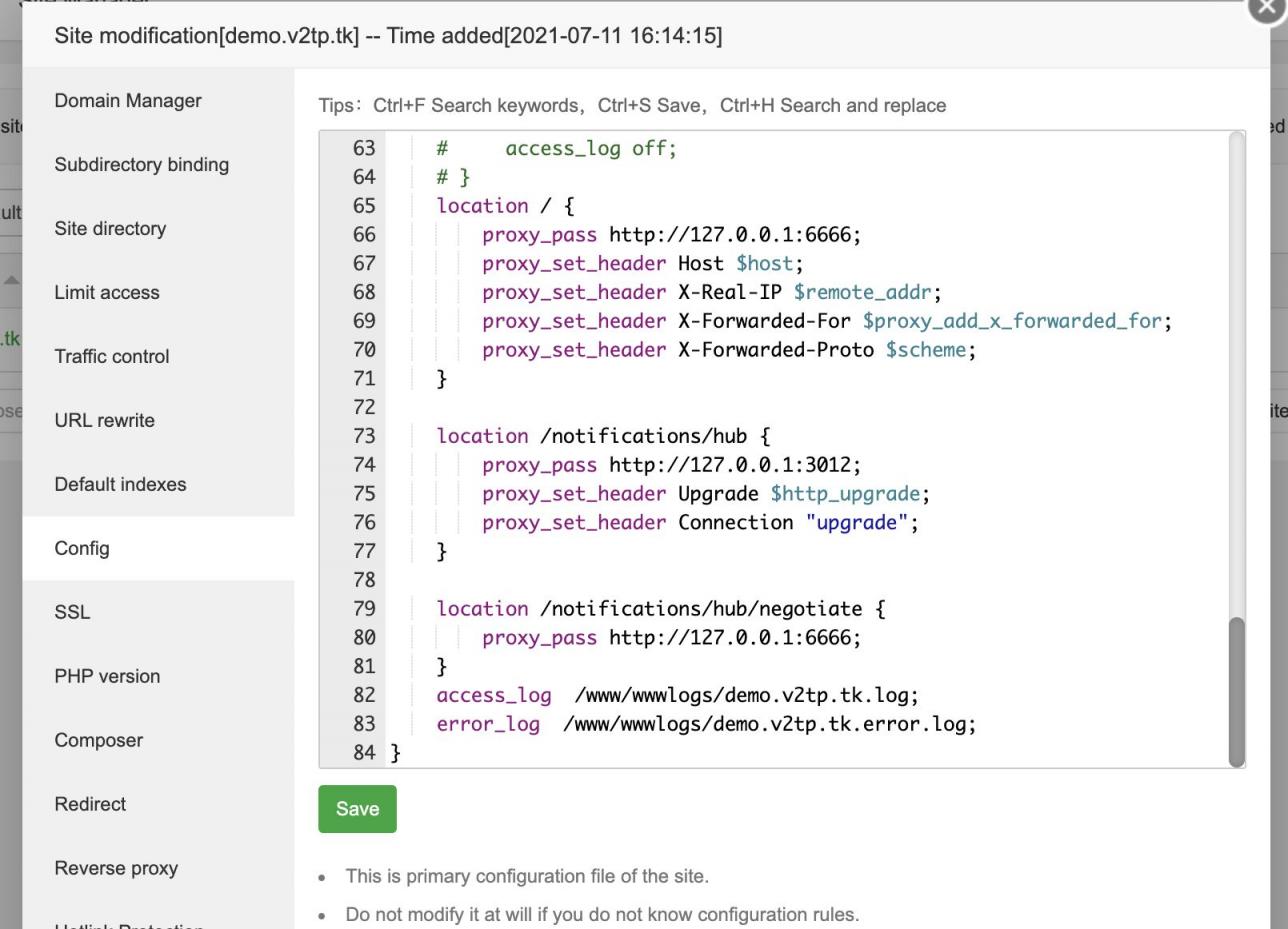
Task: Go to Traffic control settings
Action: tap(112, 357)
